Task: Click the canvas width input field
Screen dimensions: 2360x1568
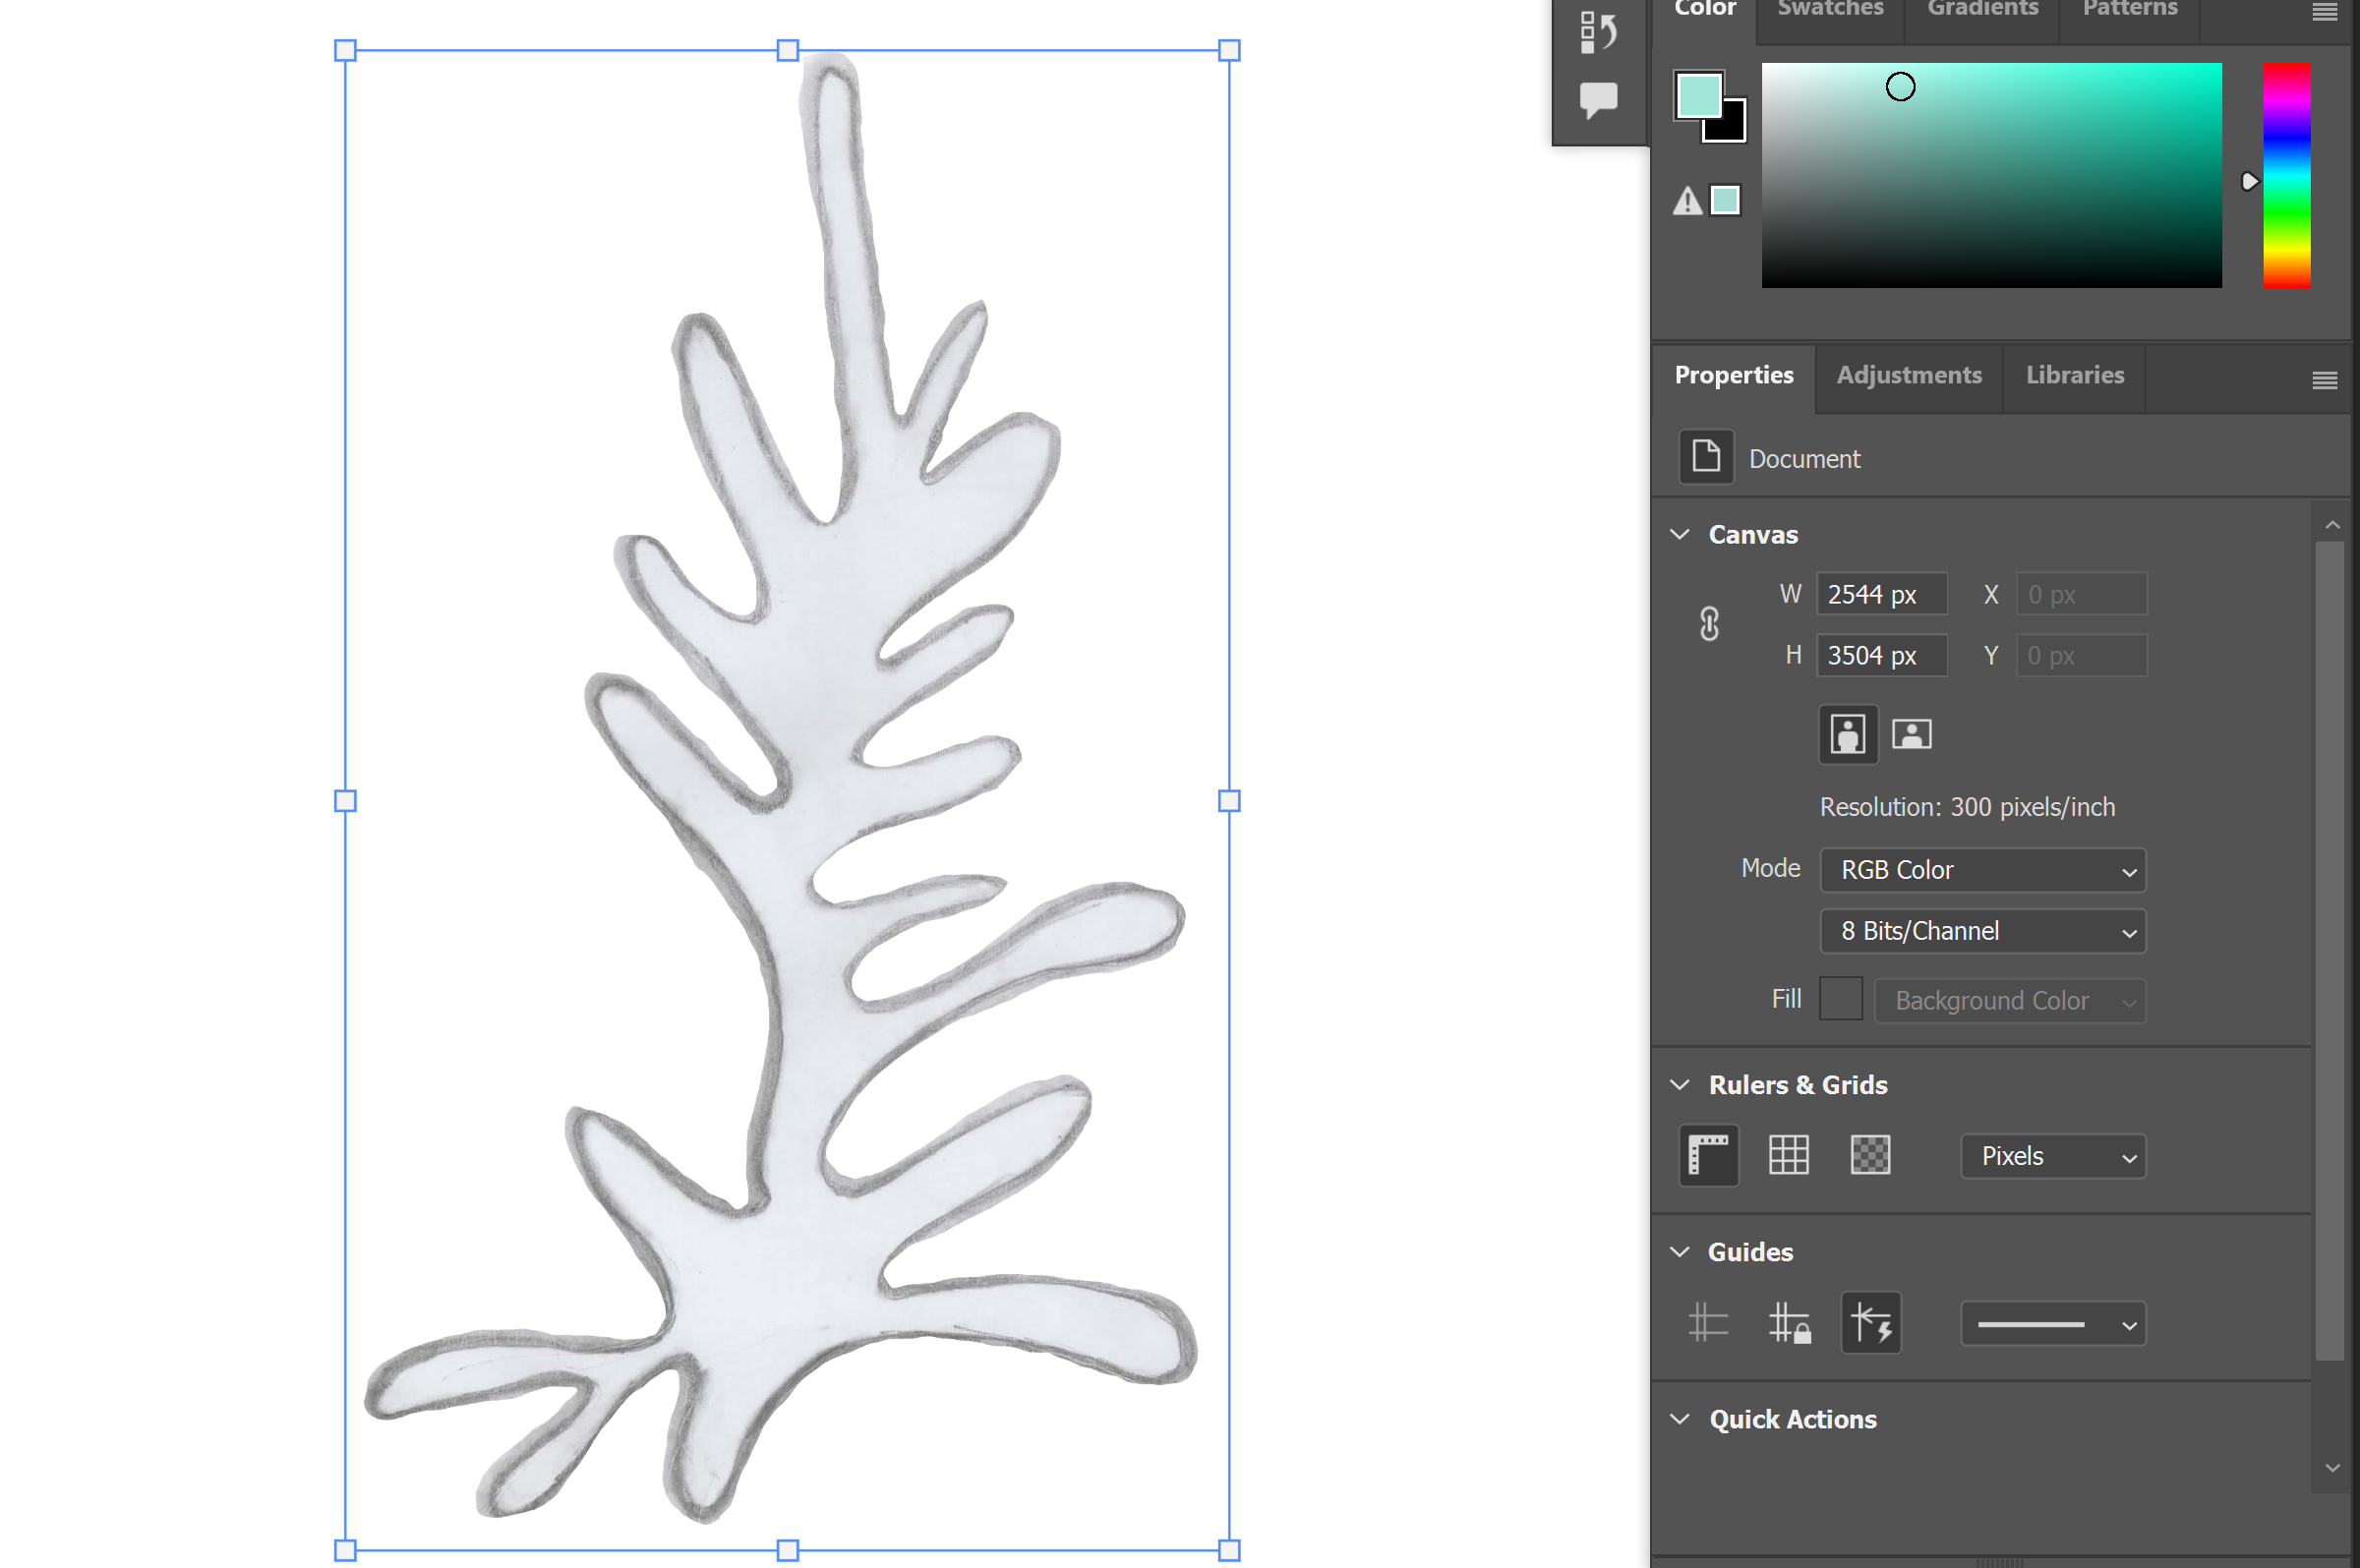Action: tap(1880, 595)
